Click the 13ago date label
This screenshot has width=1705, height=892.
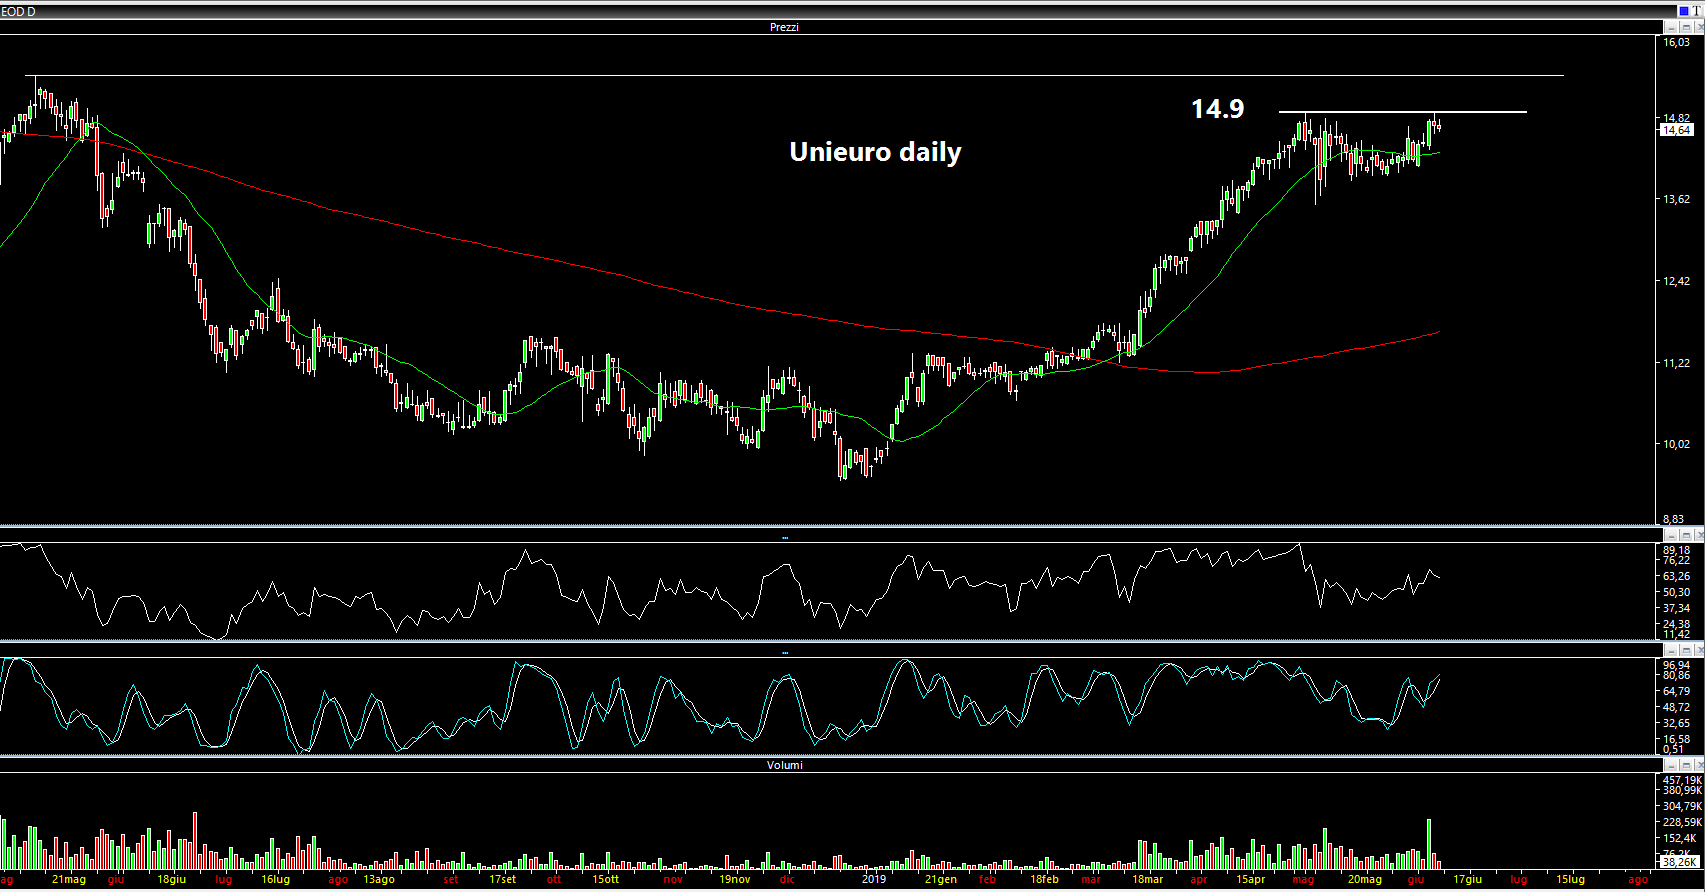(379, 880)
